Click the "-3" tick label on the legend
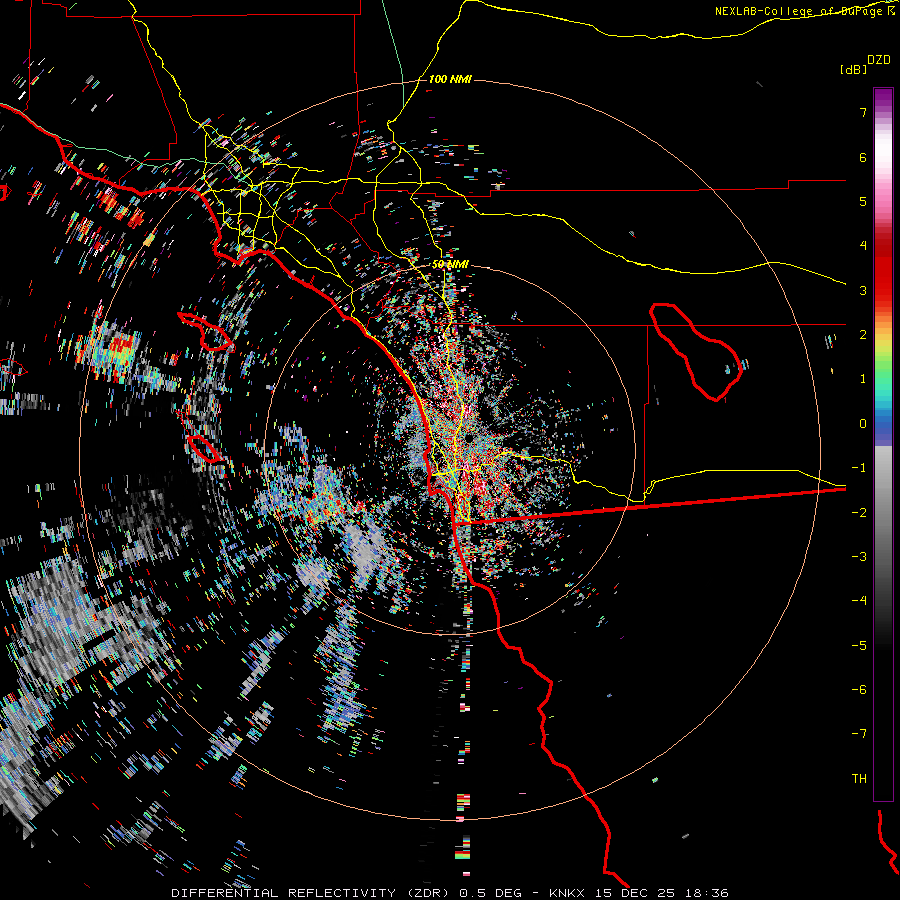The height and width of the screenshot is (900, 900). (x=859, y=557)
